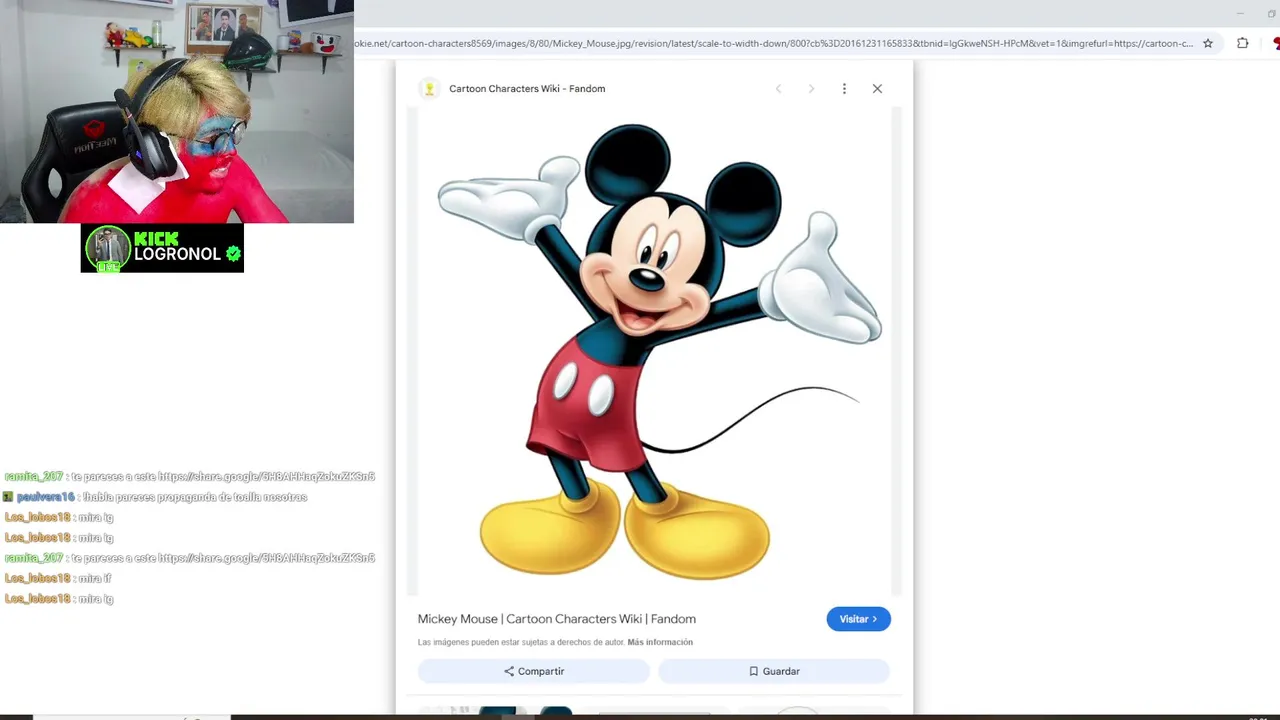Open the browser extensions puzzle icon
The height and width of the screenshot is (720, 1280).
coord(1242,43)
